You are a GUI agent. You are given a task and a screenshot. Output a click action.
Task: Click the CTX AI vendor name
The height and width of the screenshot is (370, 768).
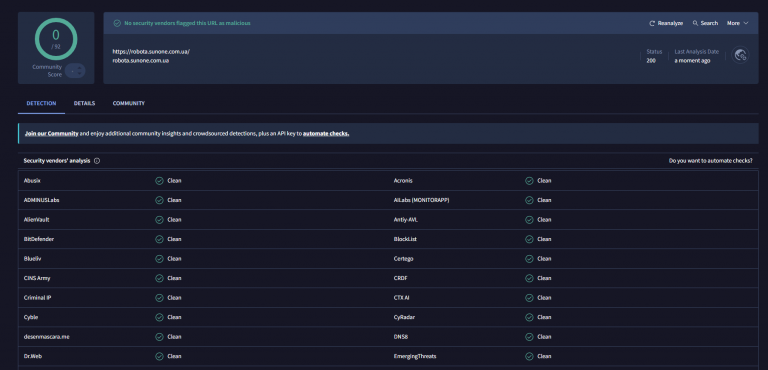(x=401, y=297)
